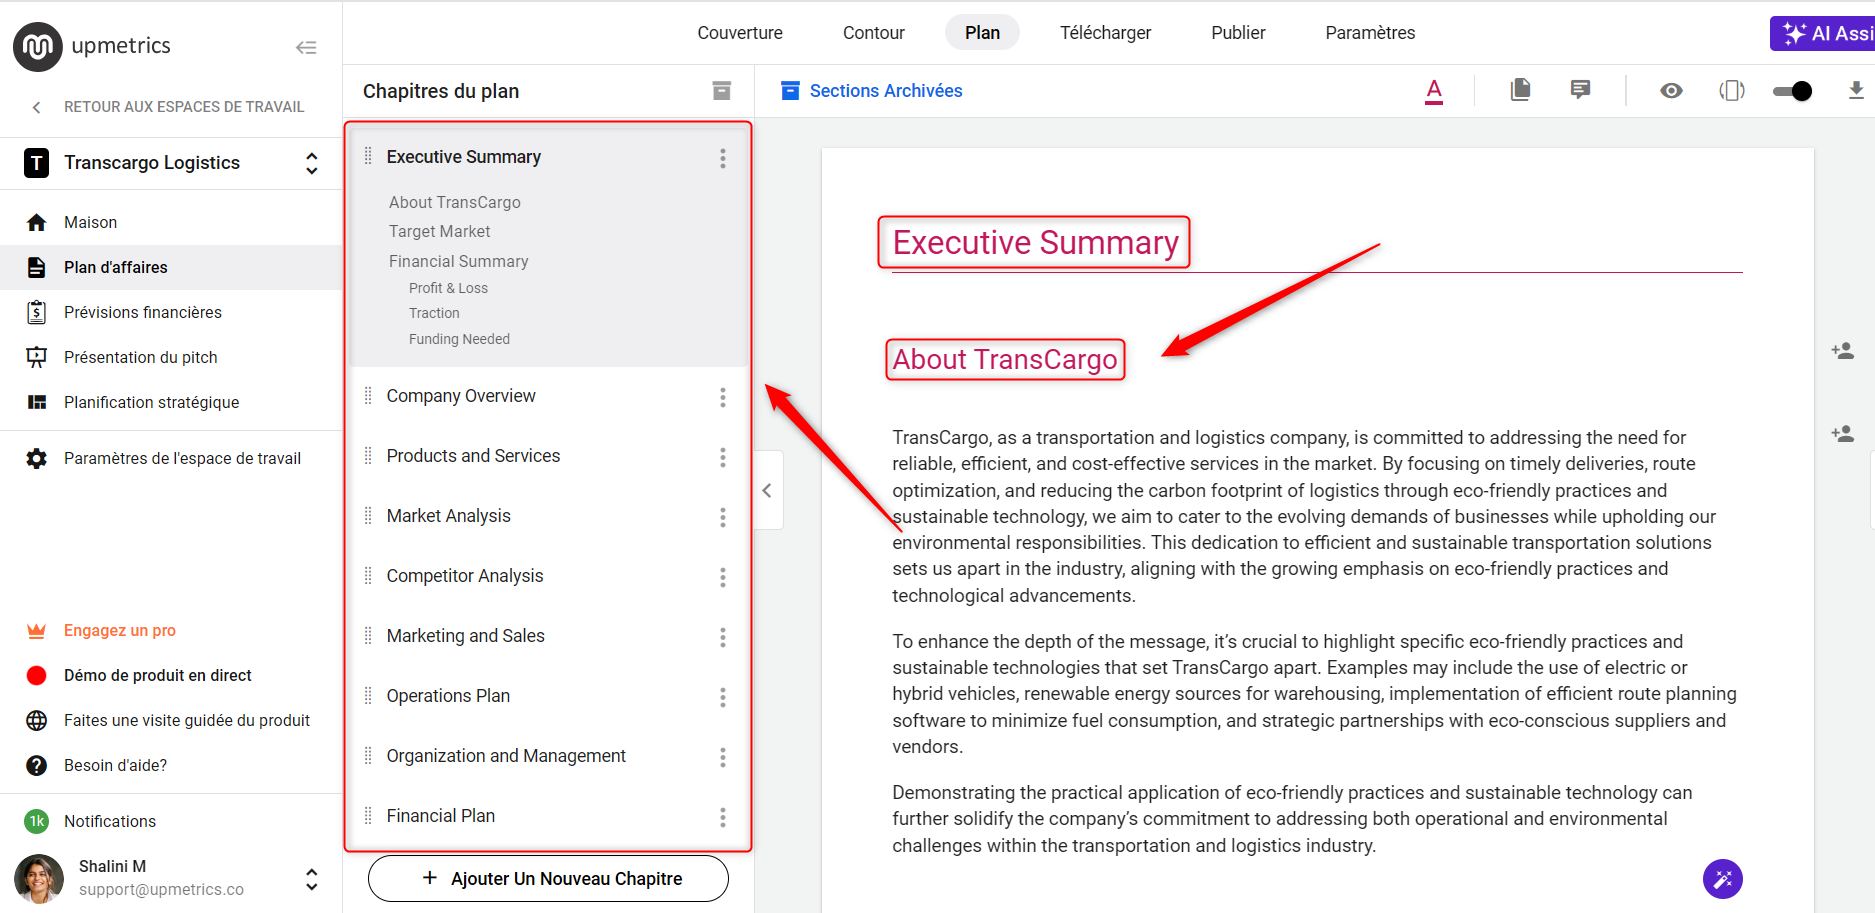1875x913 pixels.
Task: Select Financial Summary subsection
Action: click(459, 261)
